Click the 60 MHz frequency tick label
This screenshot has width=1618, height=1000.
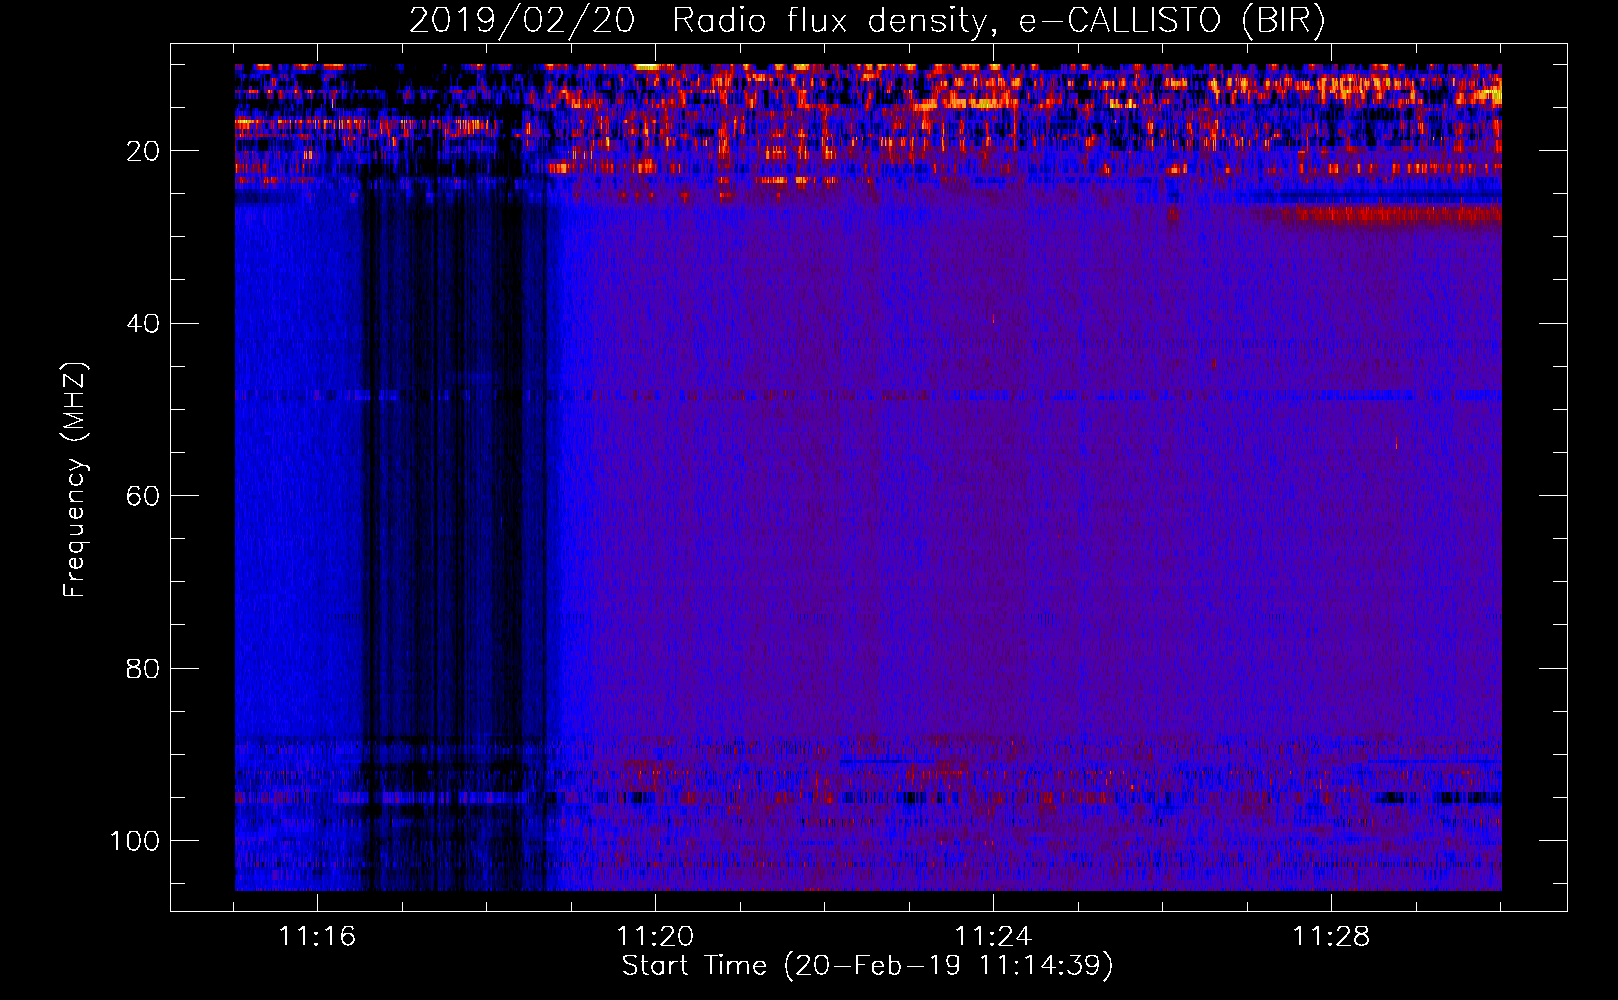coord(143,496)
